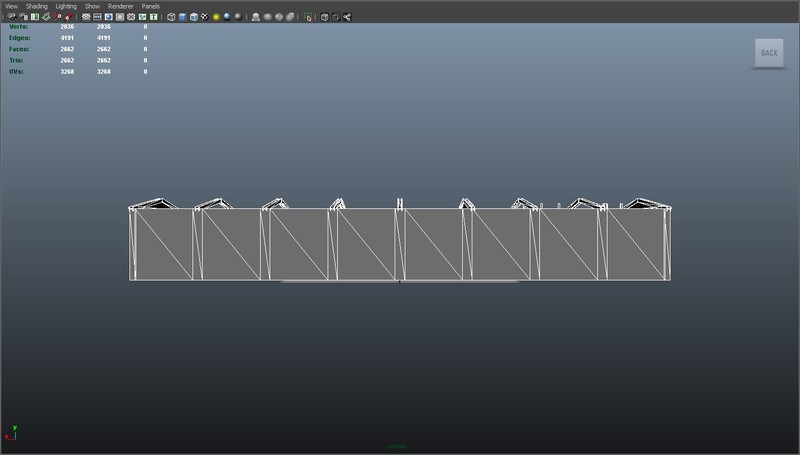
Task: Click the BACK view cube button
Action: [x=768, y=53]
